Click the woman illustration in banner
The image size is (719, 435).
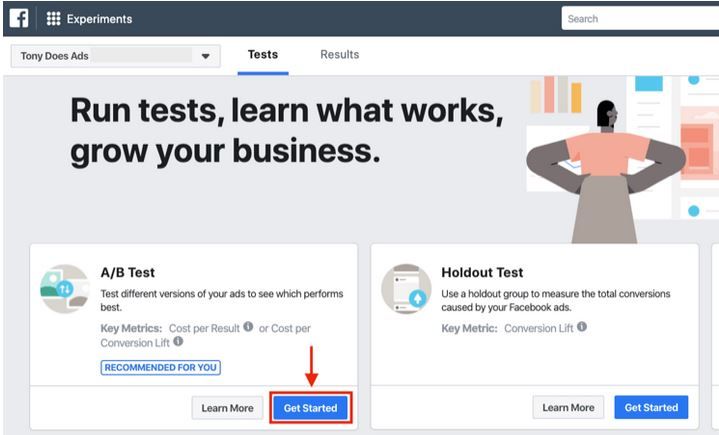(605, 172)
